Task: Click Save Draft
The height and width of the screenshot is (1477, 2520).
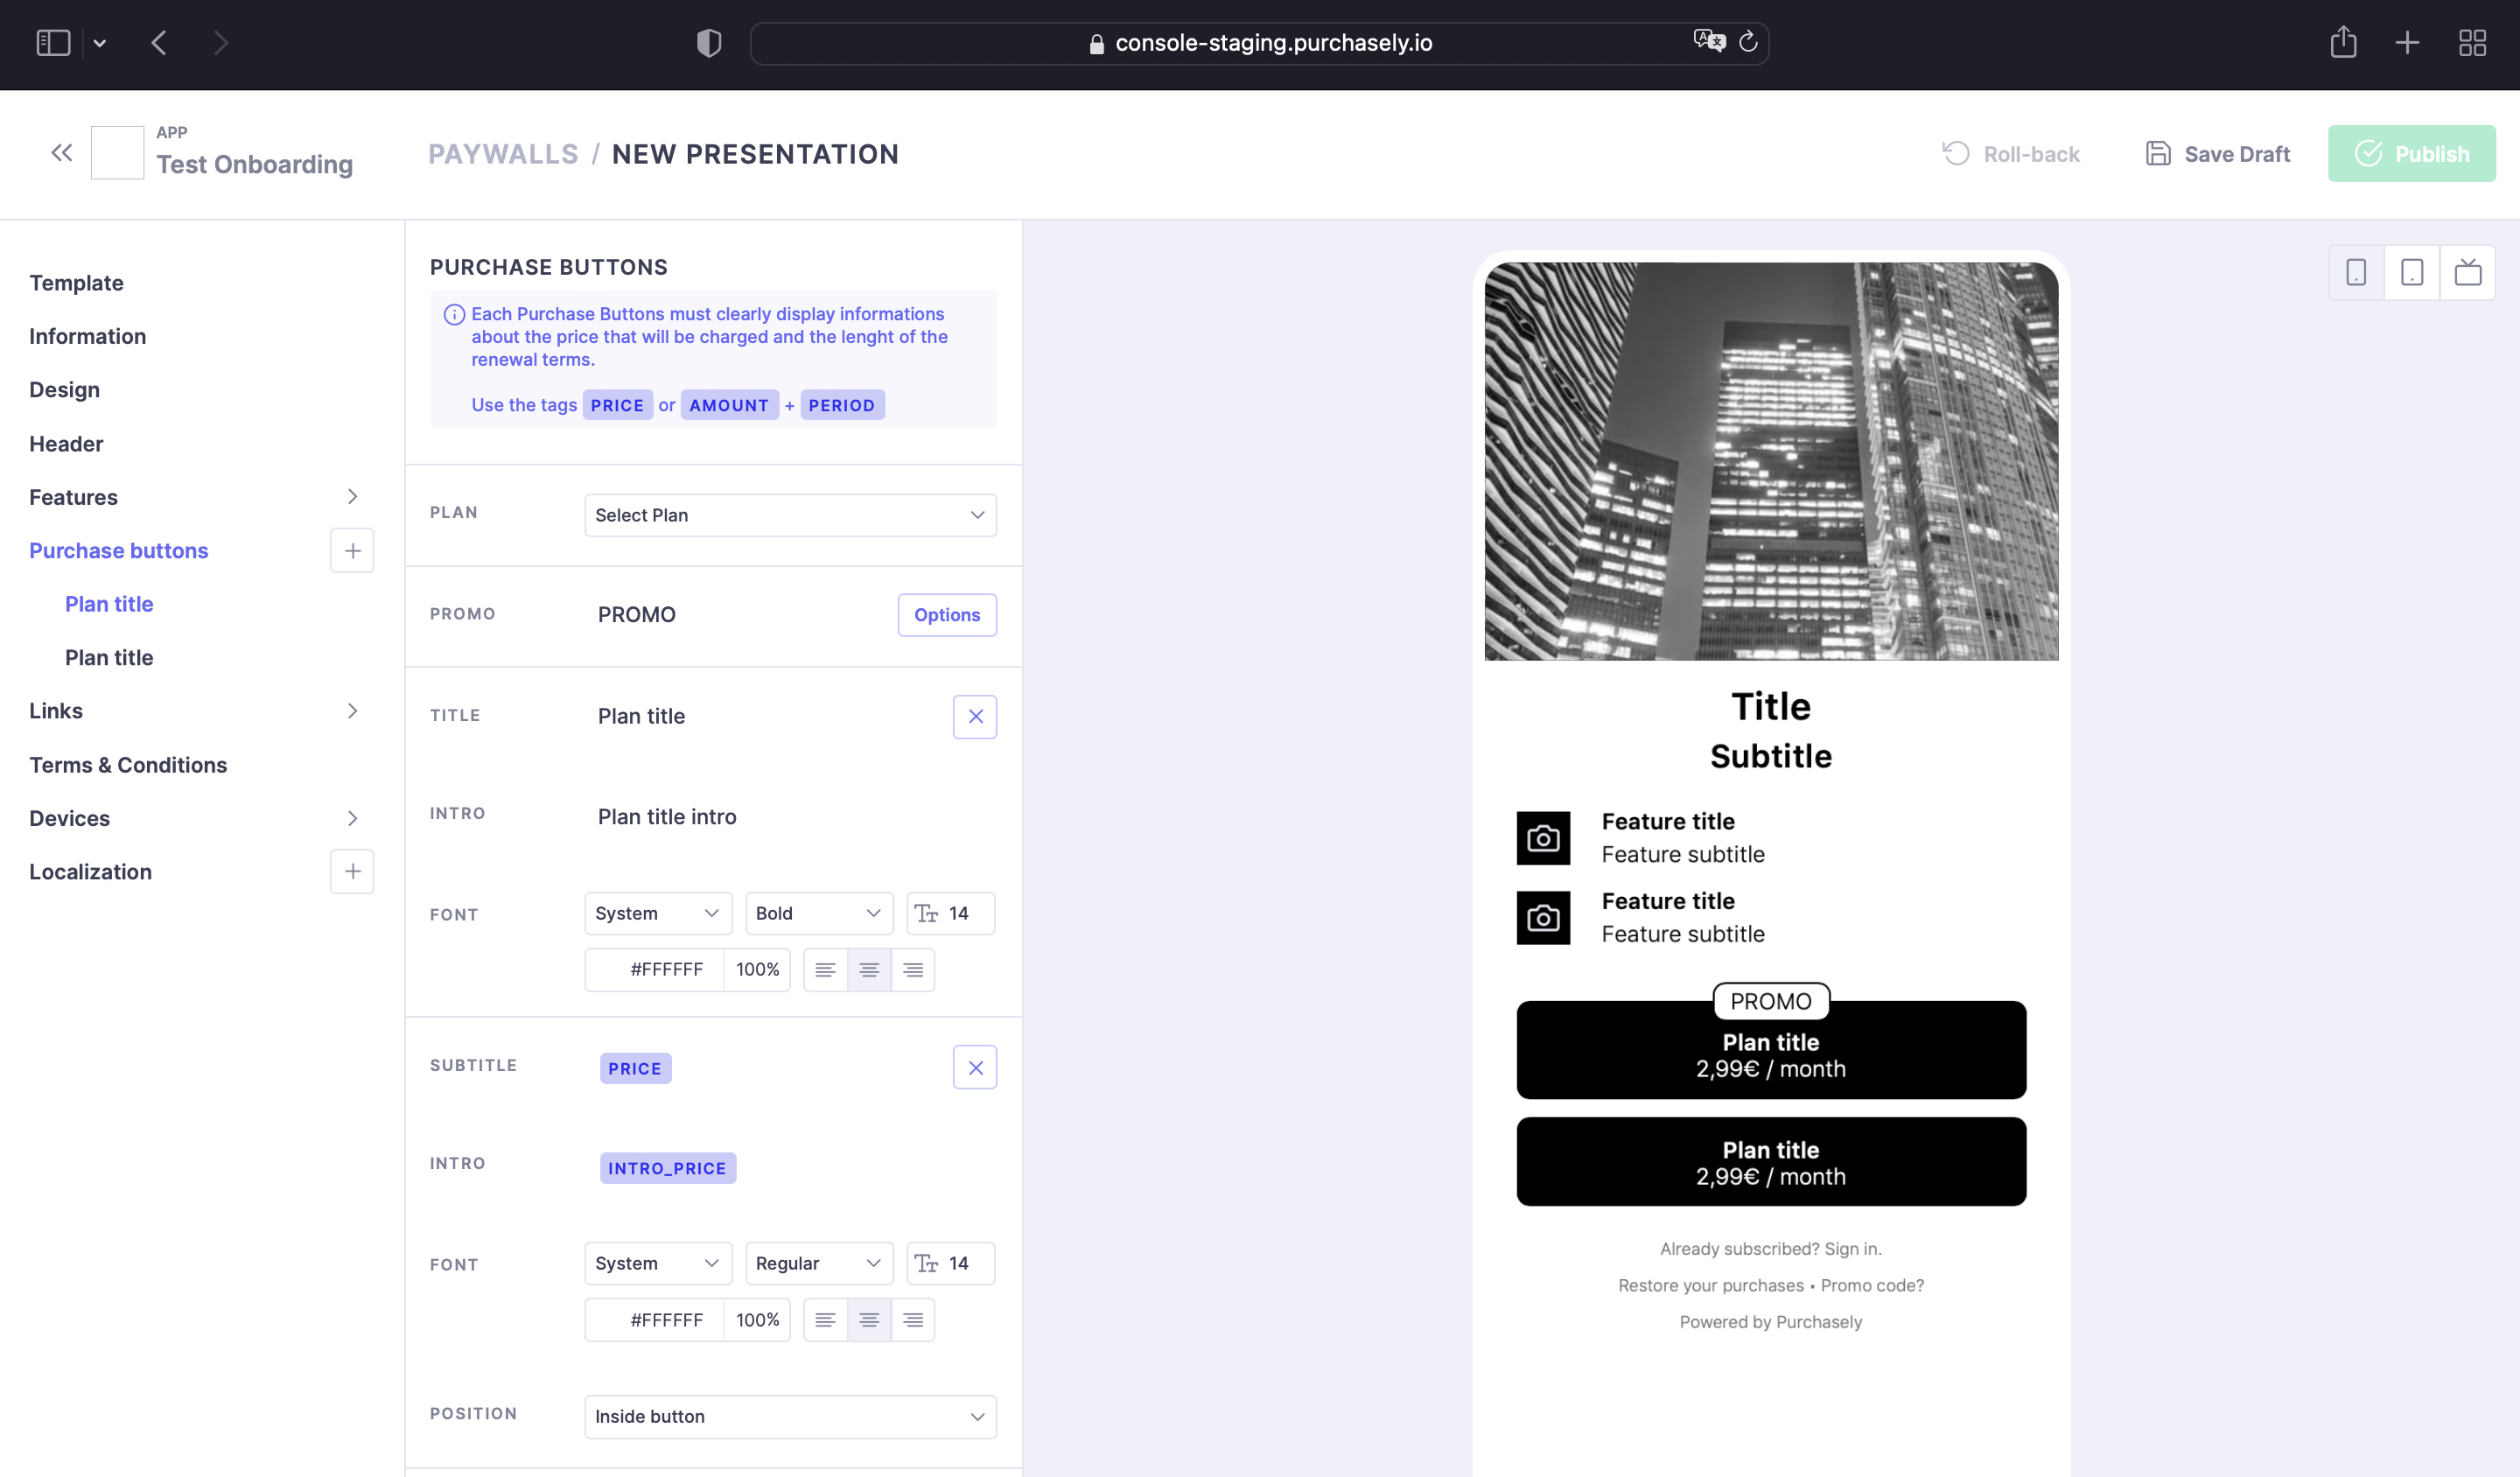Action: pyautogui.click(x=2217, y=154)
